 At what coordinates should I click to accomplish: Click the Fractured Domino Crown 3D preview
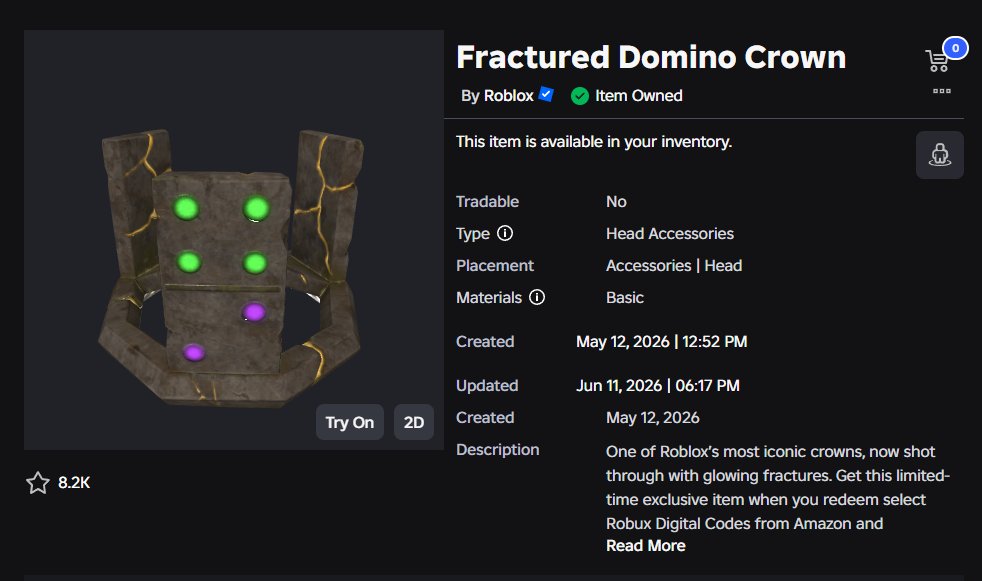(234, 240)
